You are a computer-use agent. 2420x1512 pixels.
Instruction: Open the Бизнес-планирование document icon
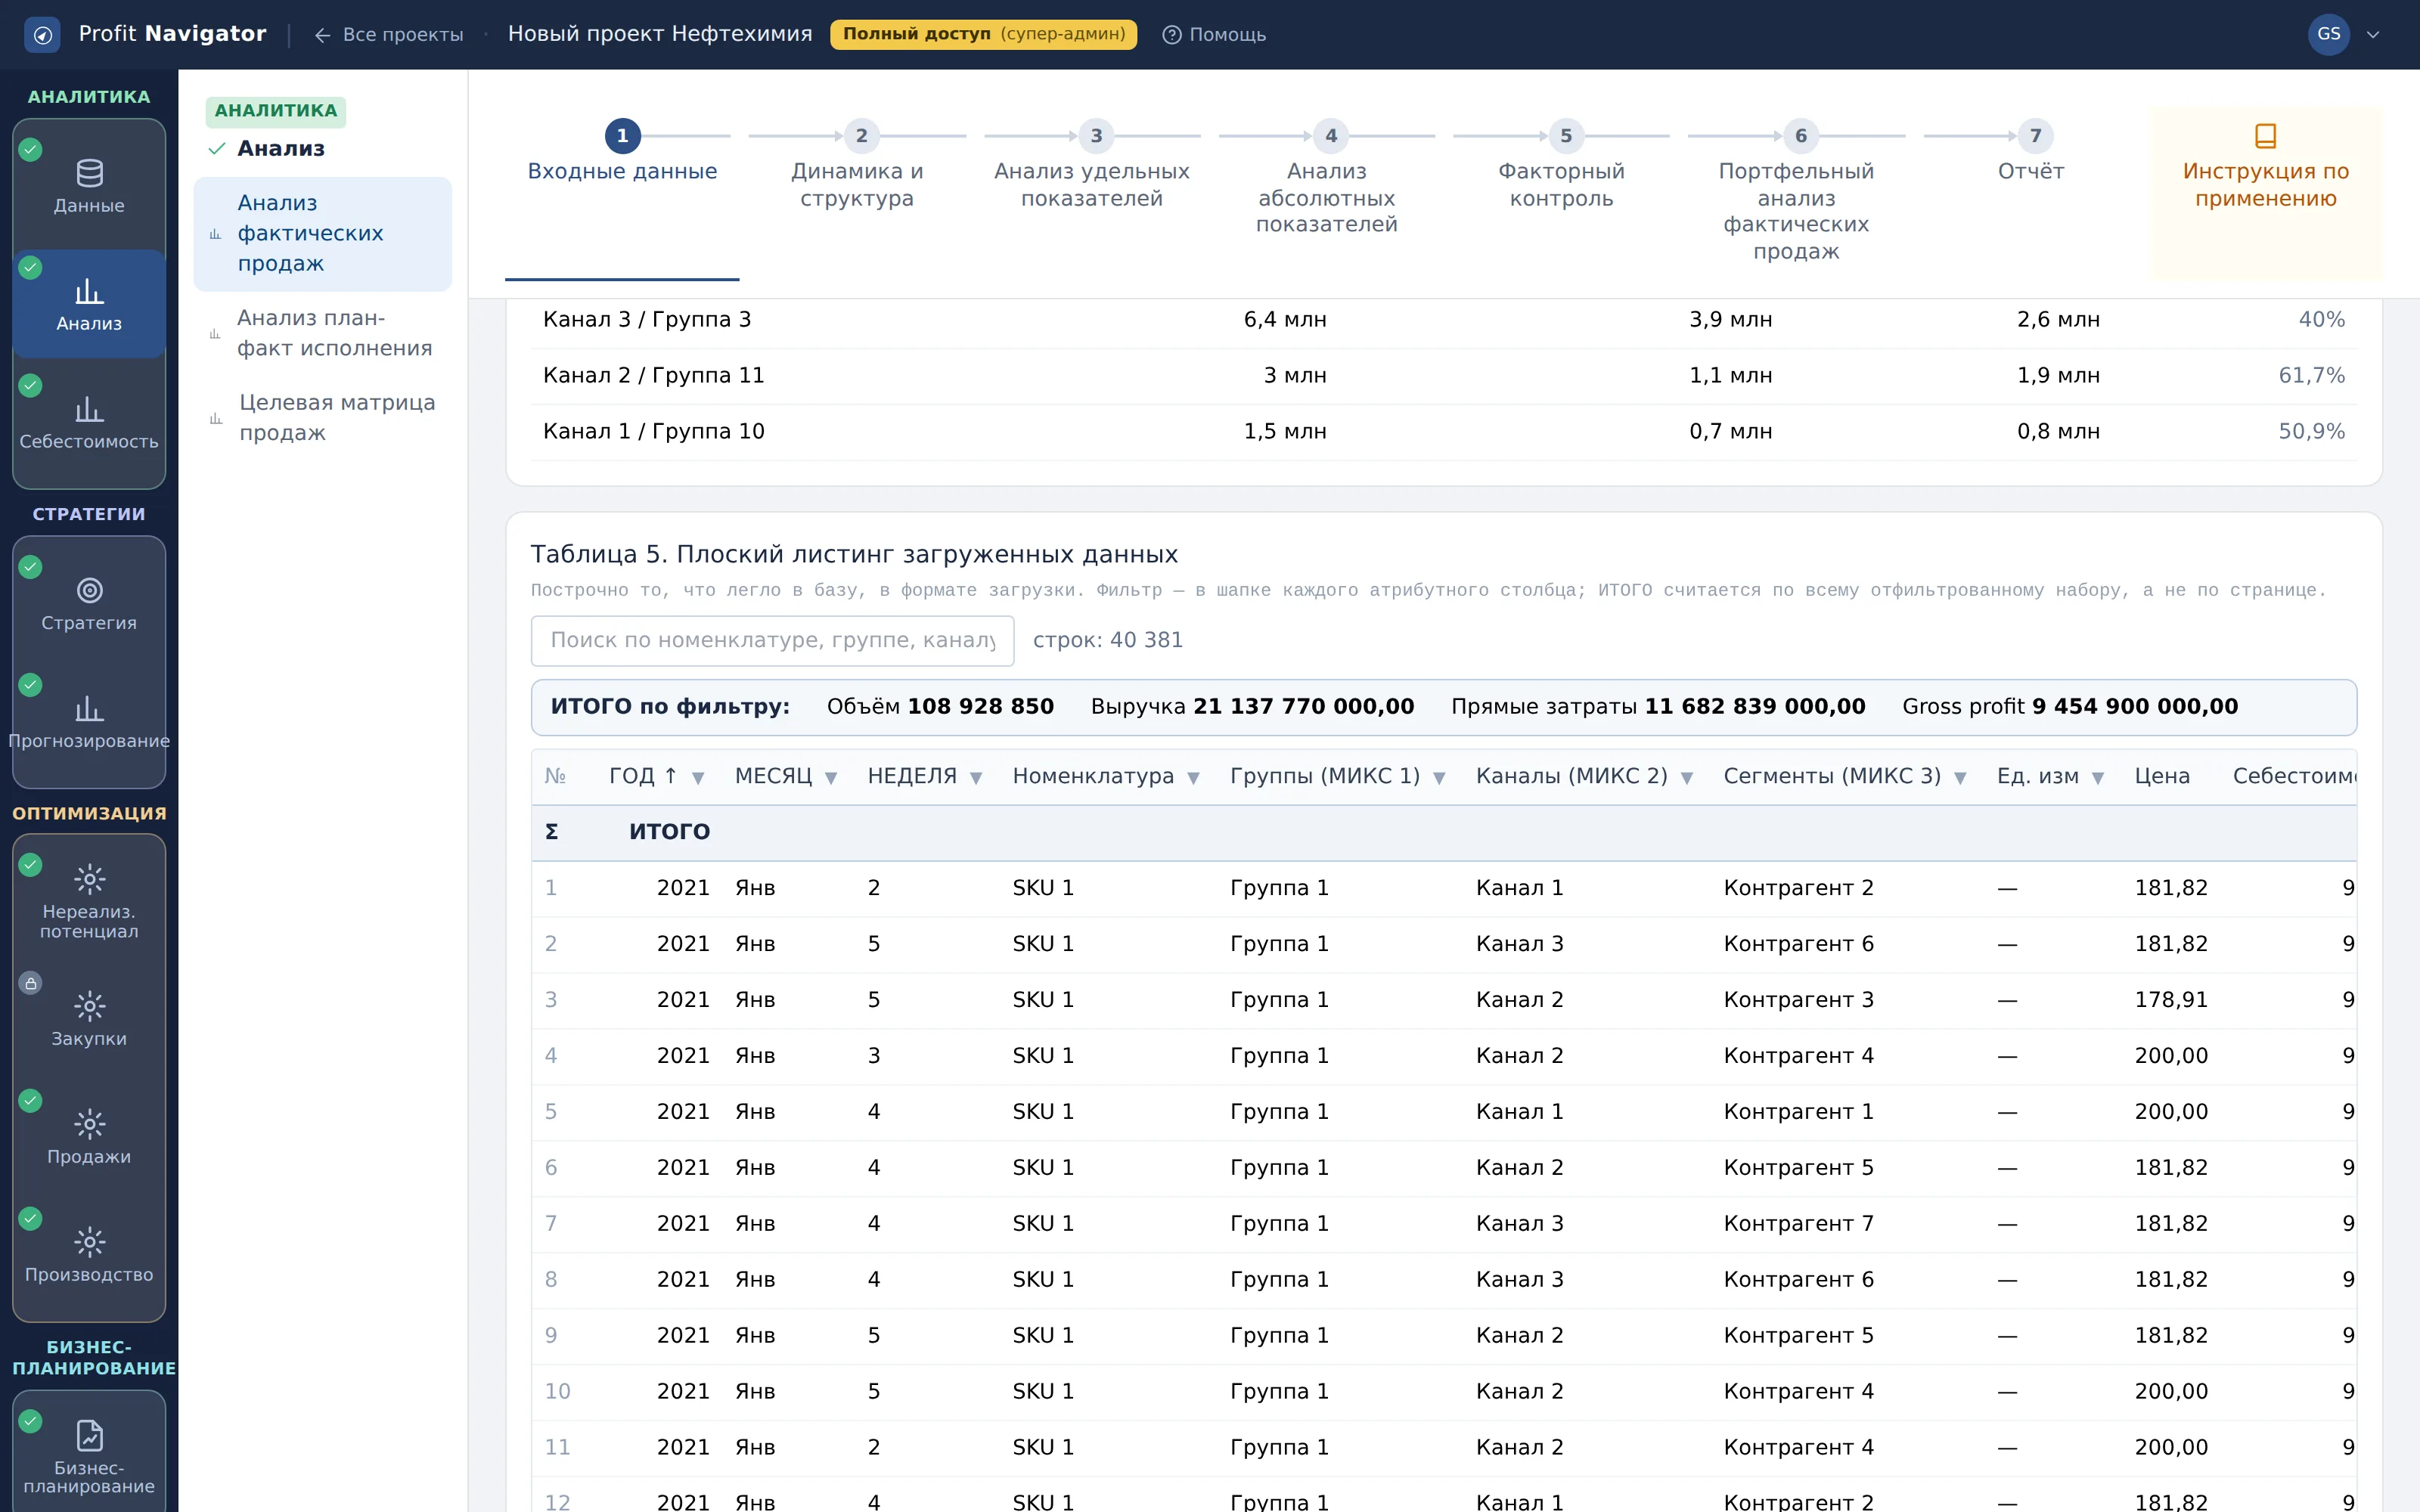click(x=89, y=1435)
